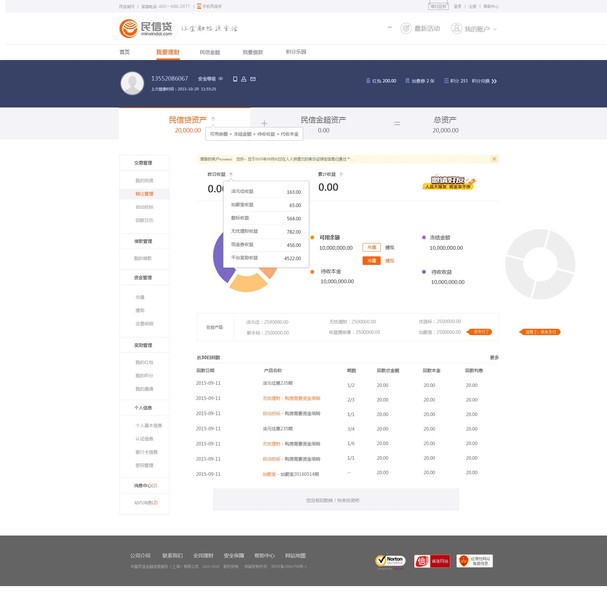The height and width of the screenshot is (600, 607).
Task: Click the yellow donut chart segment
Action: 248,283
